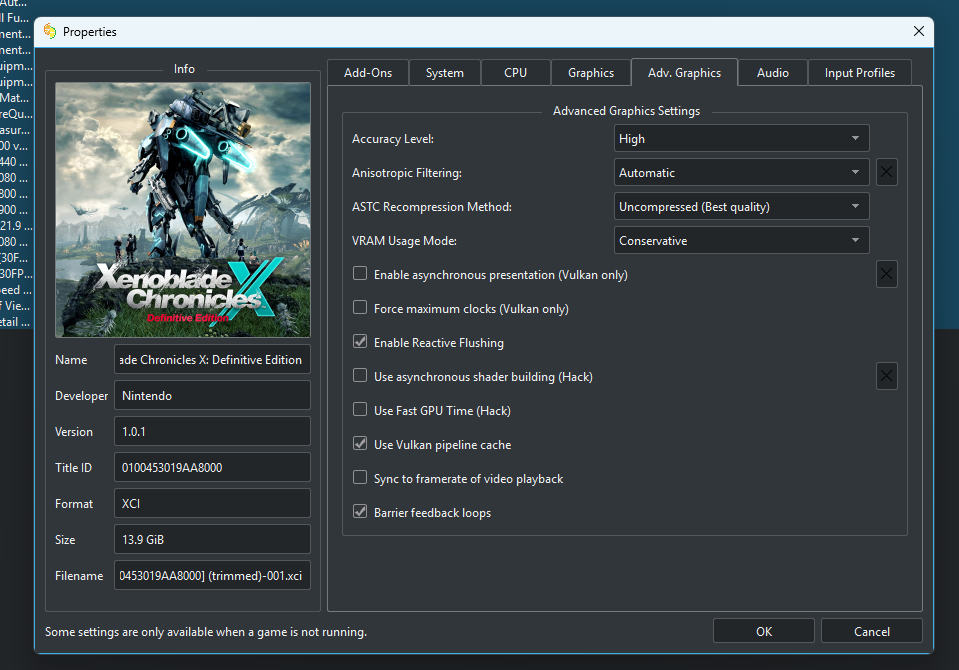
Task: Click the Version field showing 1.0.1
Action: point(212,431)
